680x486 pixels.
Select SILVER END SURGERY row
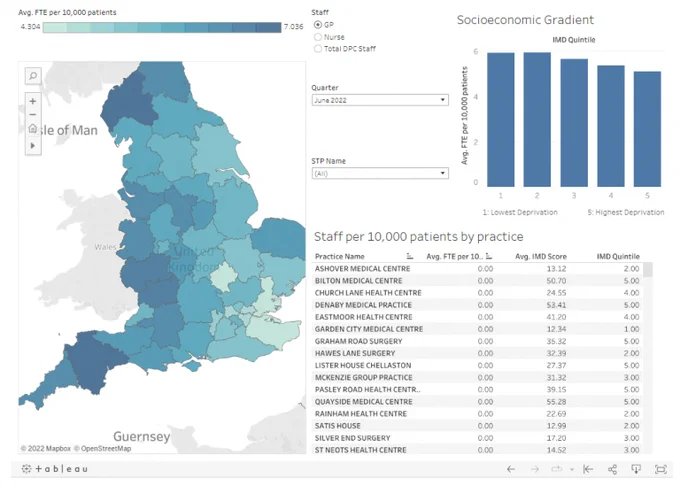tap(477, 438)
